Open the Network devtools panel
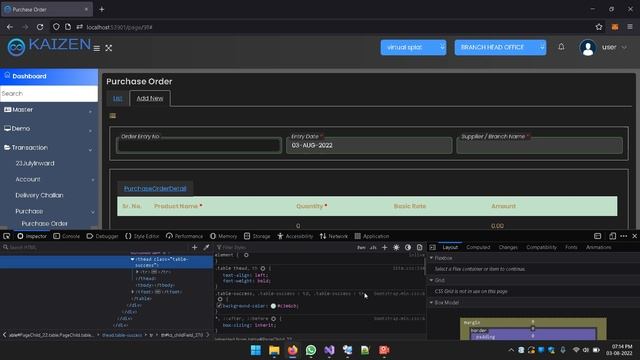 coord(333,236)
